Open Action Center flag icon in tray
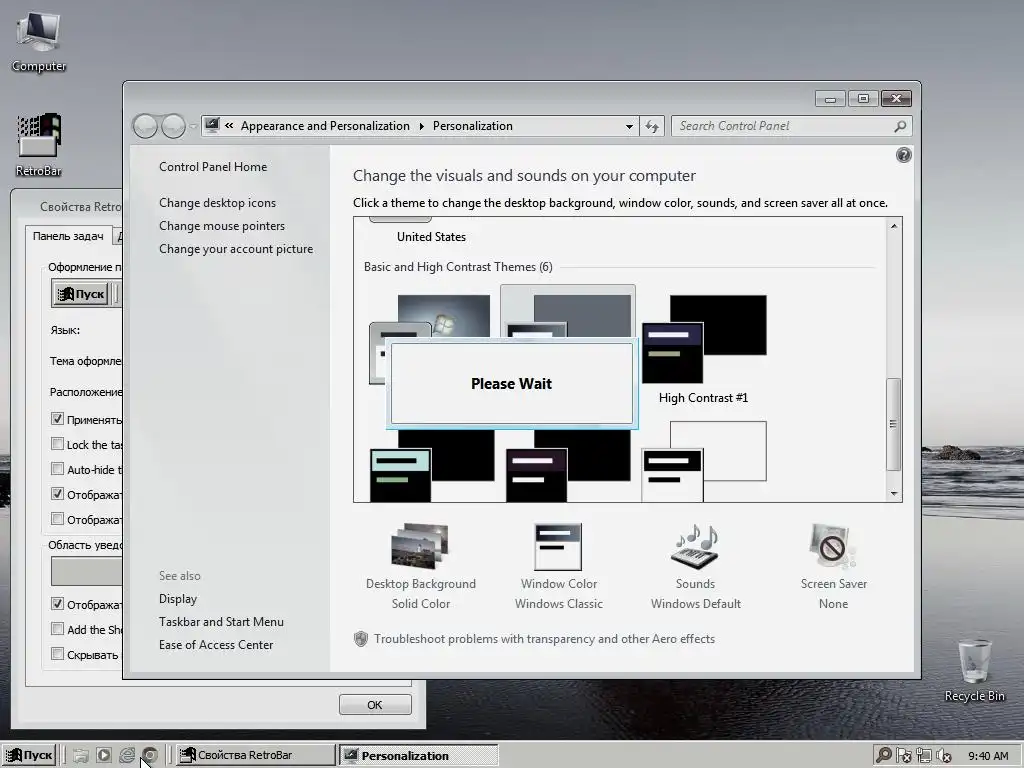 tap(904, 756)
